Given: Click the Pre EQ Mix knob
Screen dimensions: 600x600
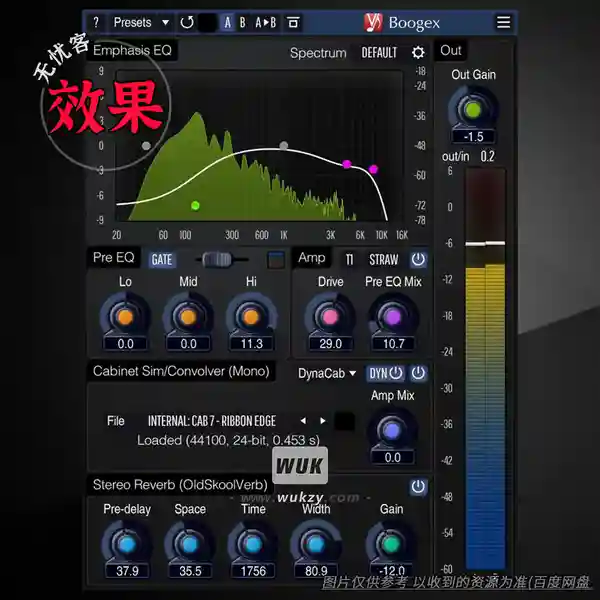Looking at the screenshot, I should tap(393, 317).
